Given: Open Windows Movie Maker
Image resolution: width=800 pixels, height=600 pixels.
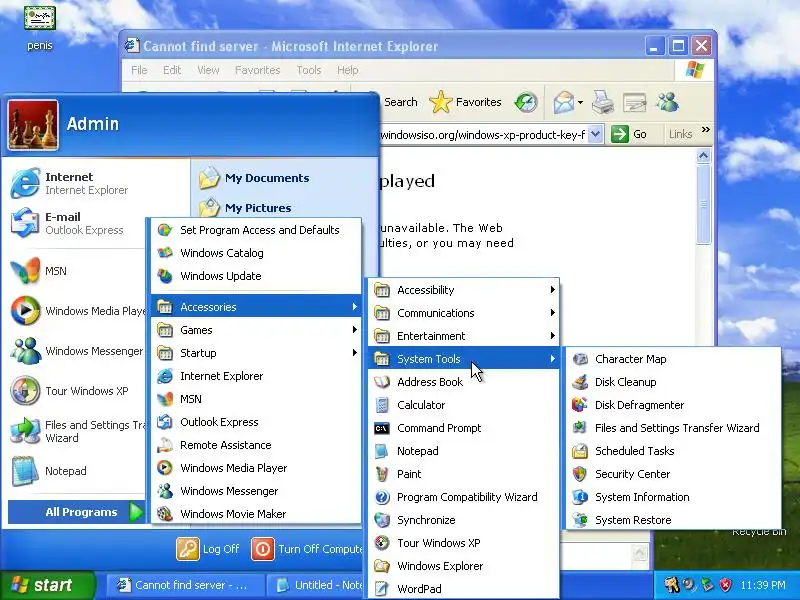Looking at the screenshot, I should [x=256, y=514].
